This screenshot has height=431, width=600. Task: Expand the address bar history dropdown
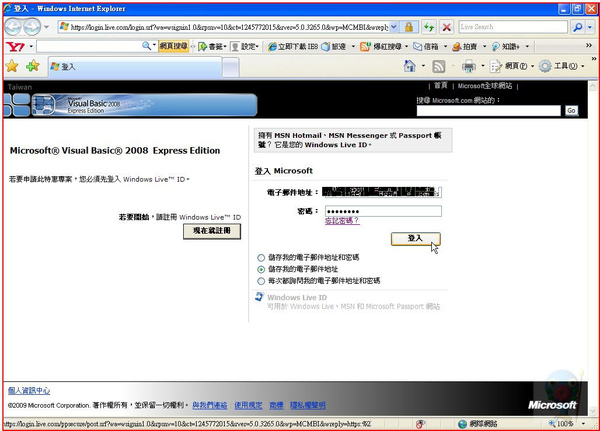[x=394, y=27]
